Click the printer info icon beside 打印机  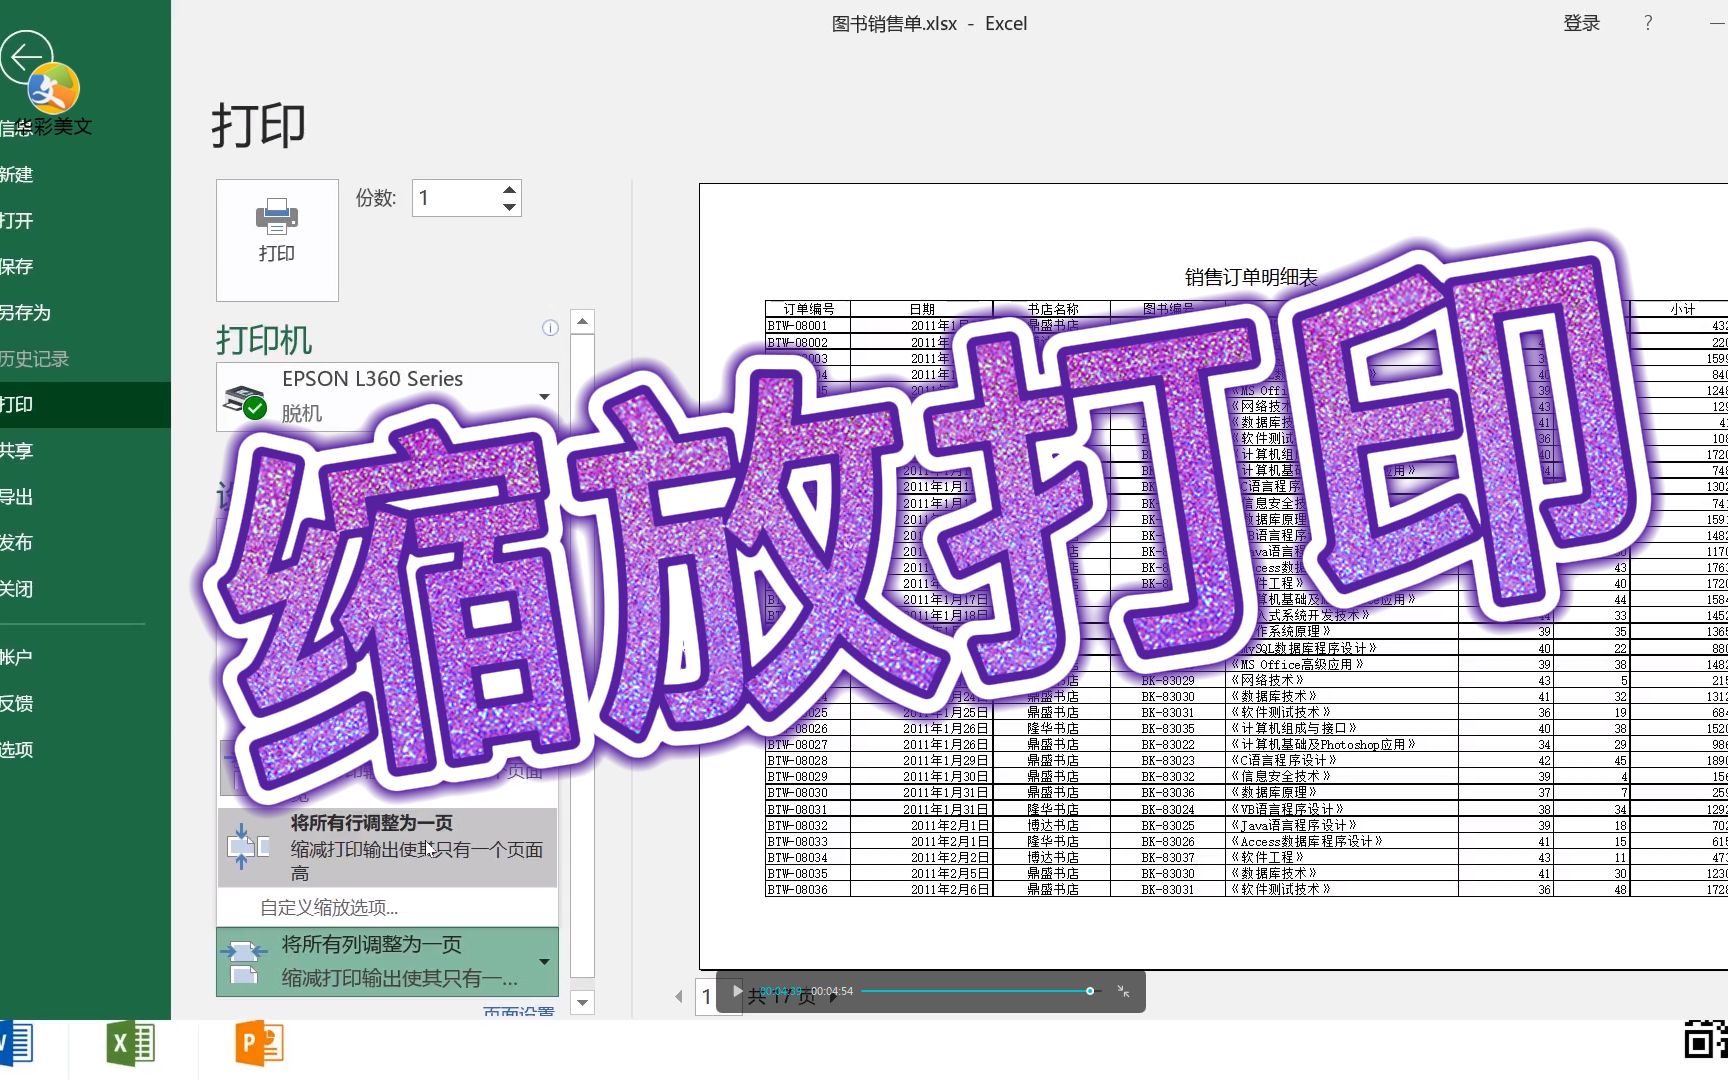(x=550, y=328)
